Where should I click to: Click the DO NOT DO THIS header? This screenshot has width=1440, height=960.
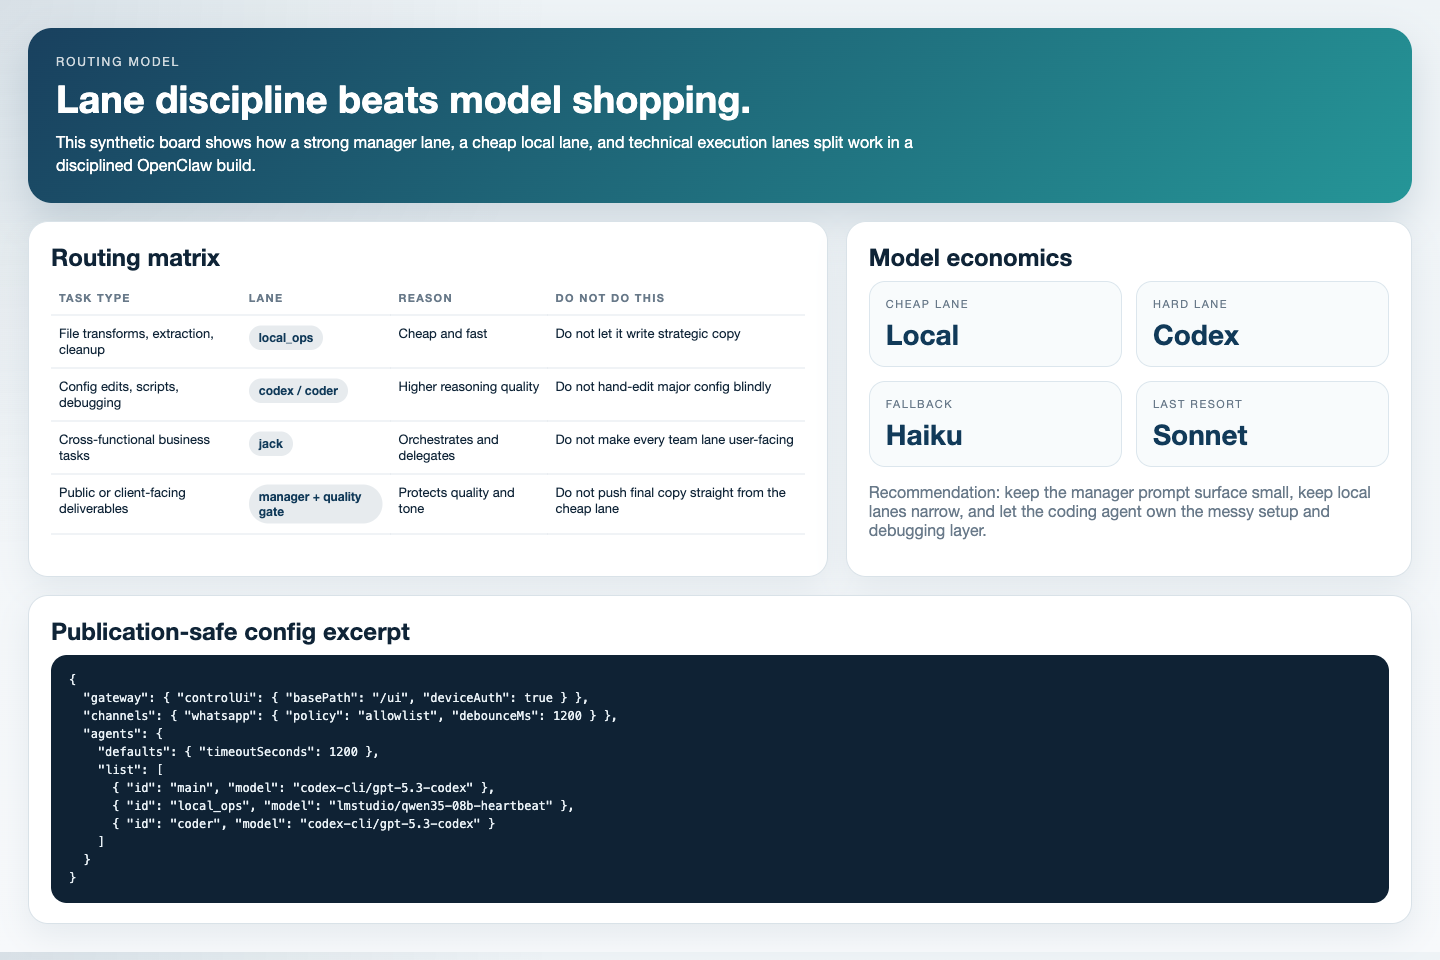tap(610, 298)
